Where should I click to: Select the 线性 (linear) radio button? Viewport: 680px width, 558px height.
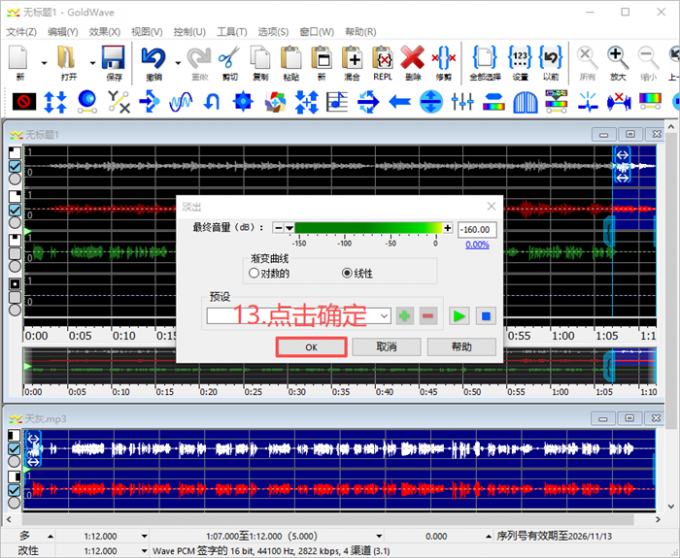click(x=347, y=273)
